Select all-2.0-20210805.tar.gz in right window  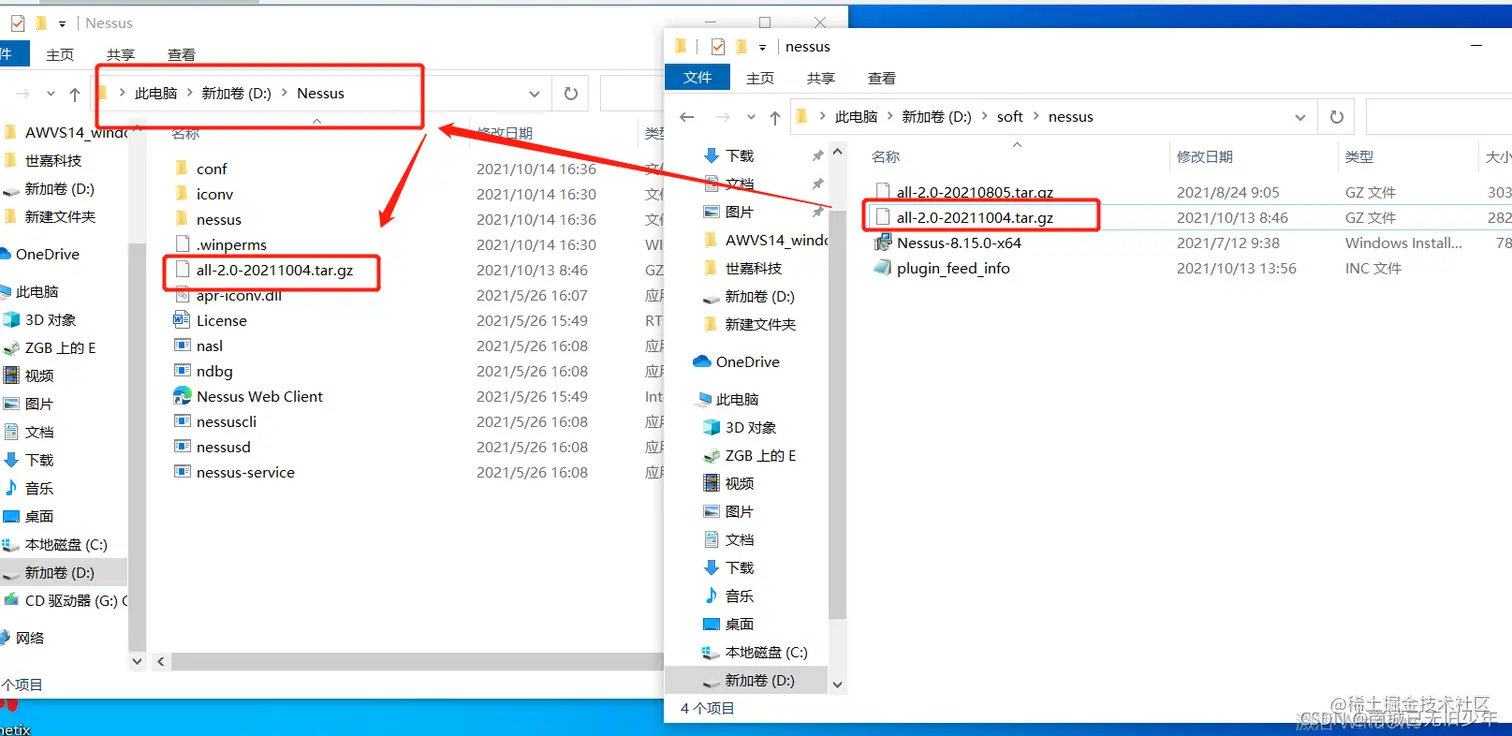tap(974, 192)
